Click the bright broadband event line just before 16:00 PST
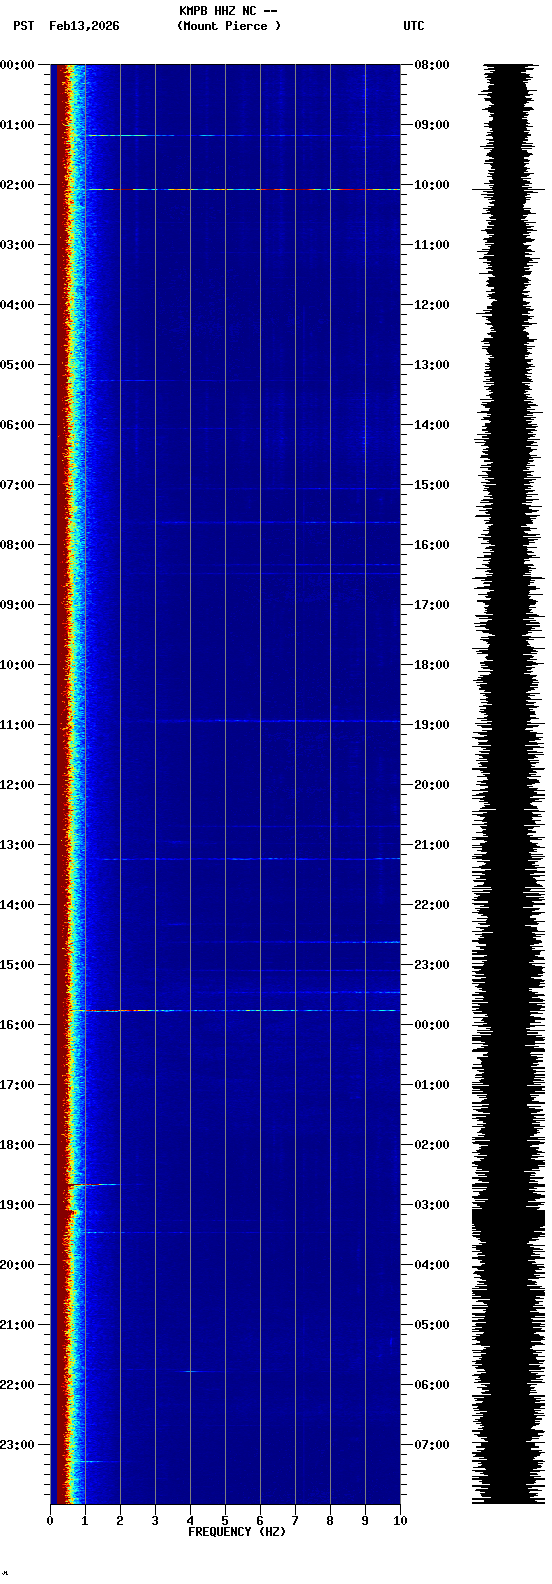 [234, 1010]
